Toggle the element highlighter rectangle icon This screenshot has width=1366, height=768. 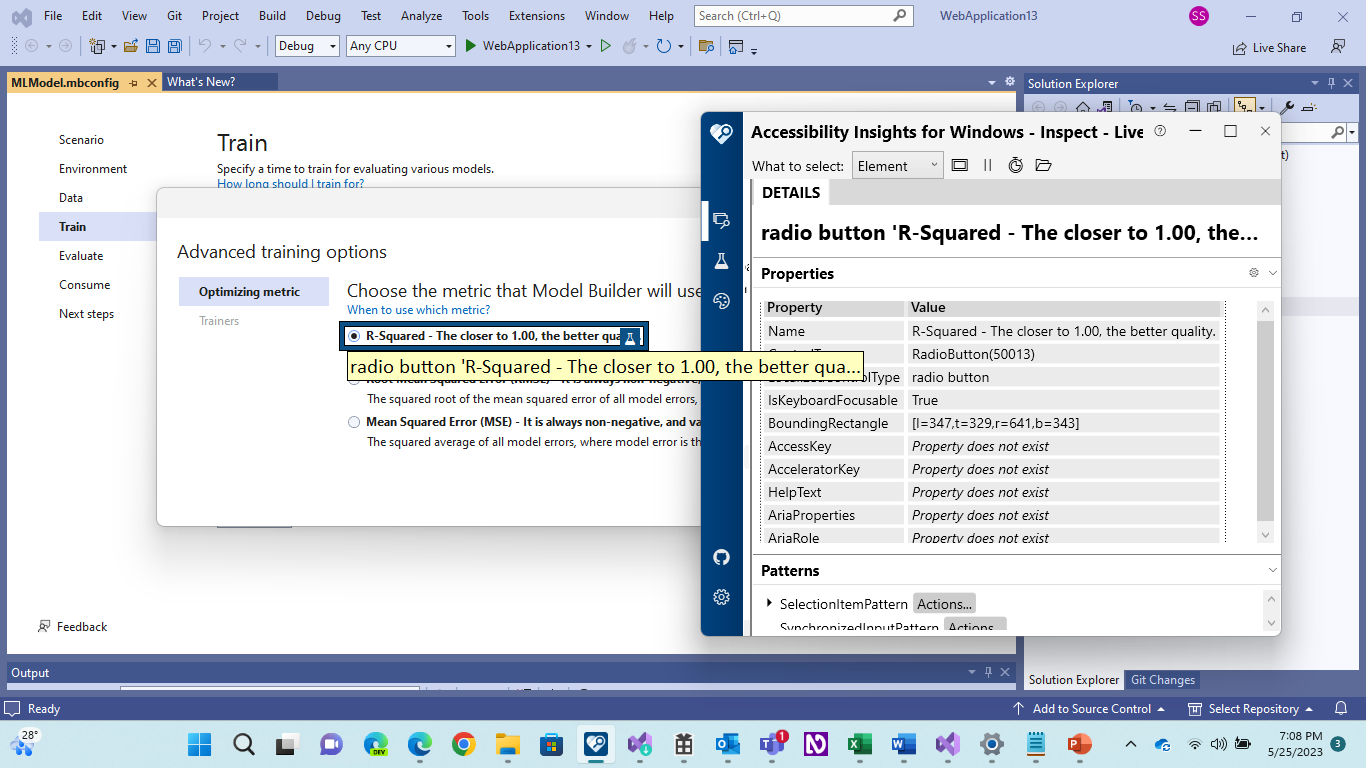[960, 165]
